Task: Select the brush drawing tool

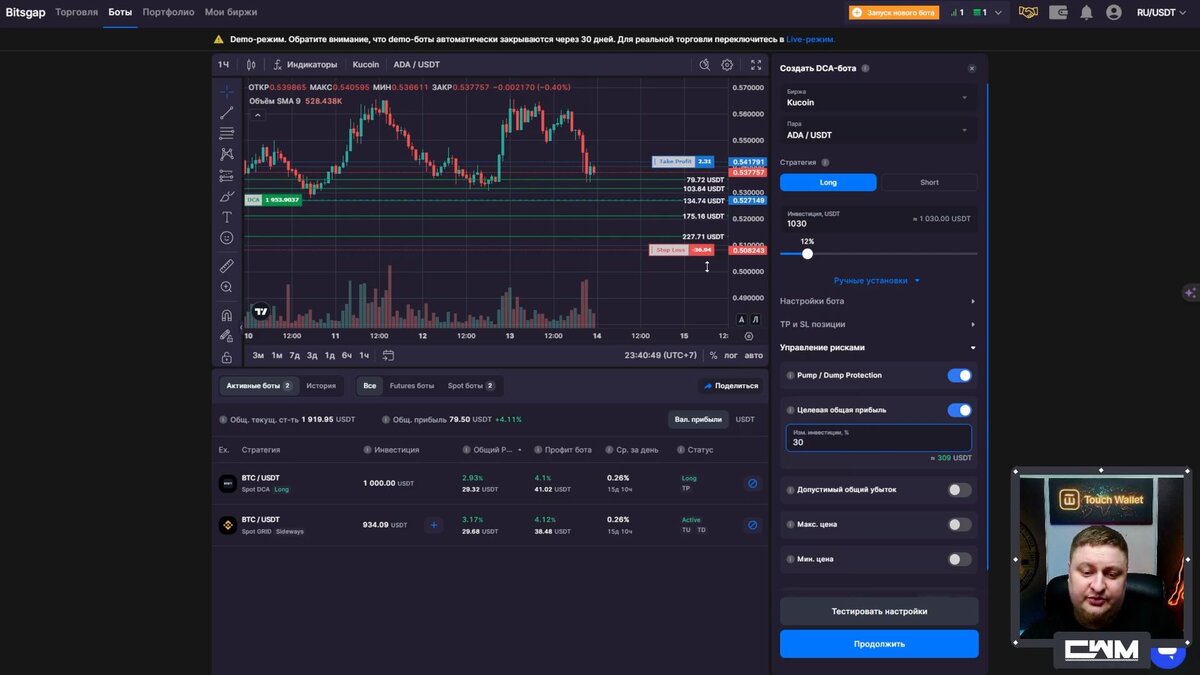Action: 227,196
